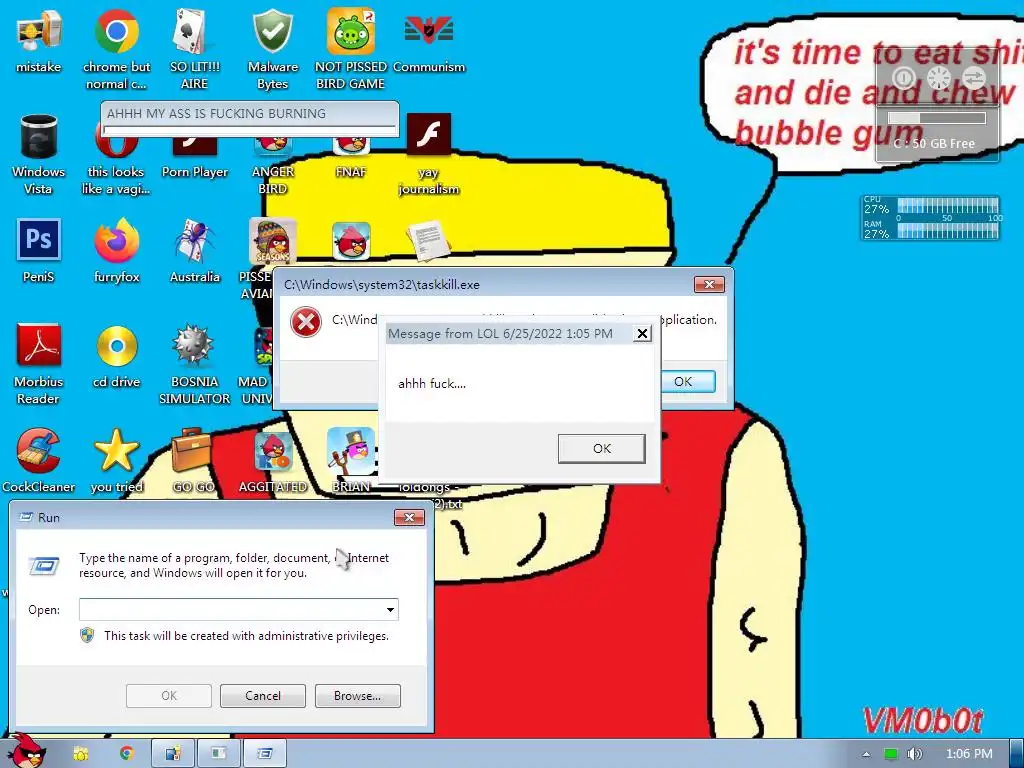Screen dimensions: 1024x768
Task: Click the green network tray icon
Action: pyautogui.click(x=890, y=754)
